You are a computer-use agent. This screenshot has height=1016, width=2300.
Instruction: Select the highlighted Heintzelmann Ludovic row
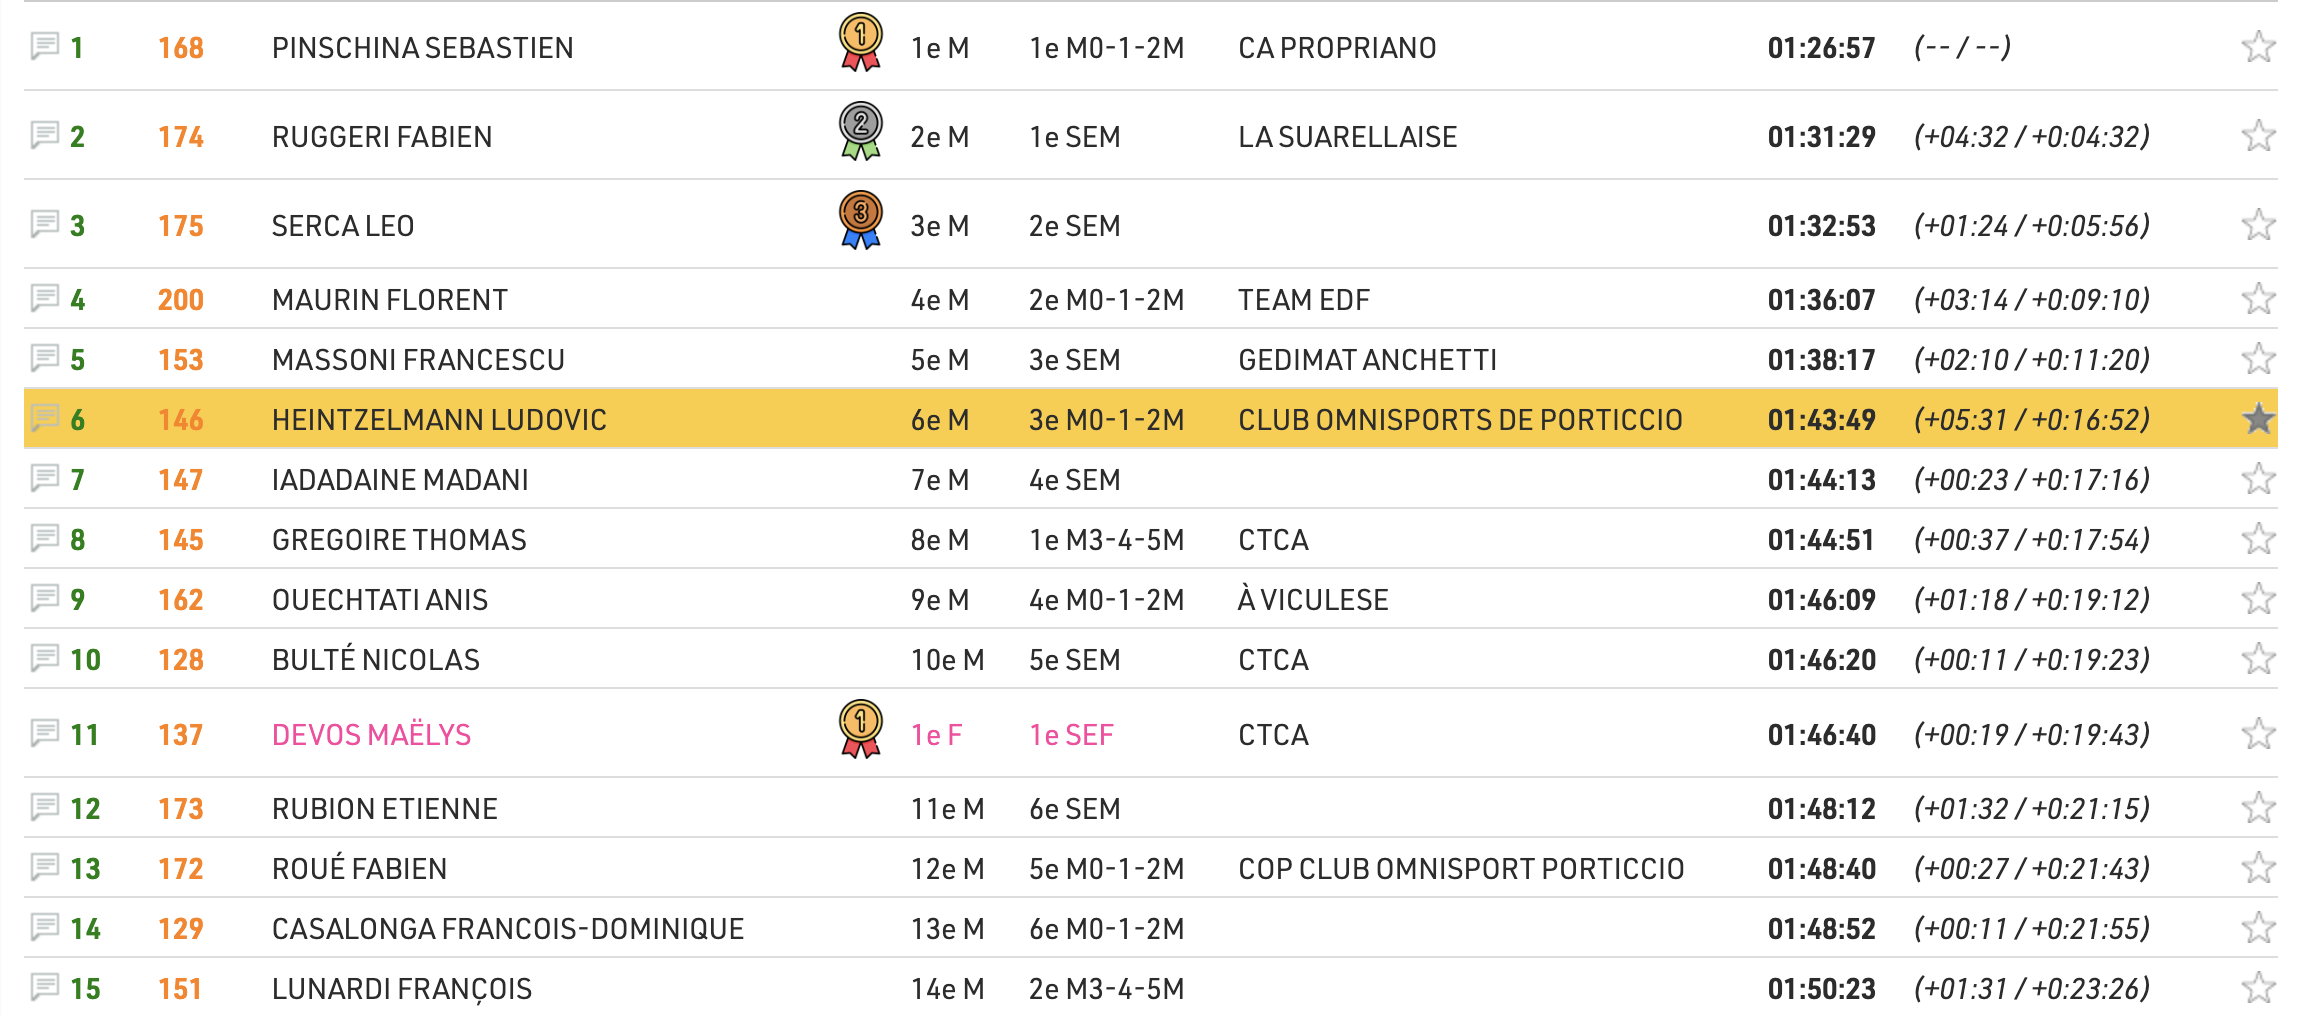coord(439,420)
